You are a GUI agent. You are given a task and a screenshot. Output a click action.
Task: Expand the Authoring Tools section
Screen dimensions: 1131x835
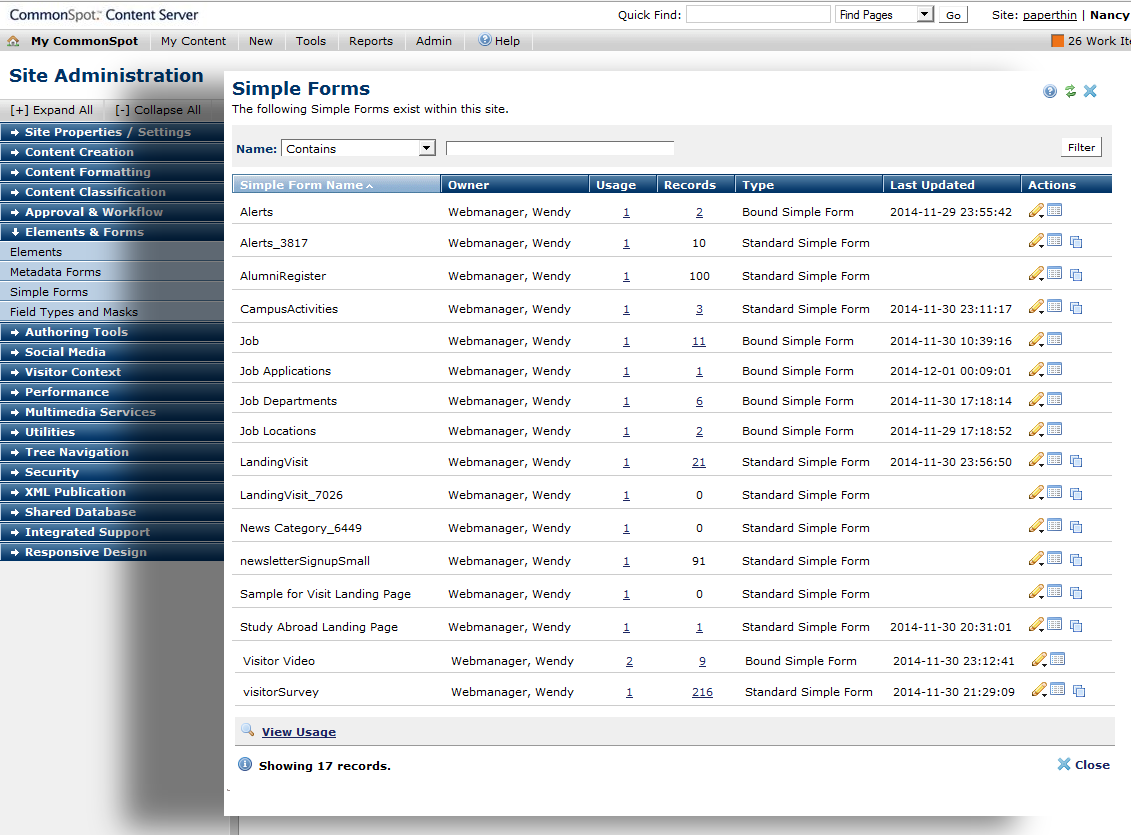(112, 332)
